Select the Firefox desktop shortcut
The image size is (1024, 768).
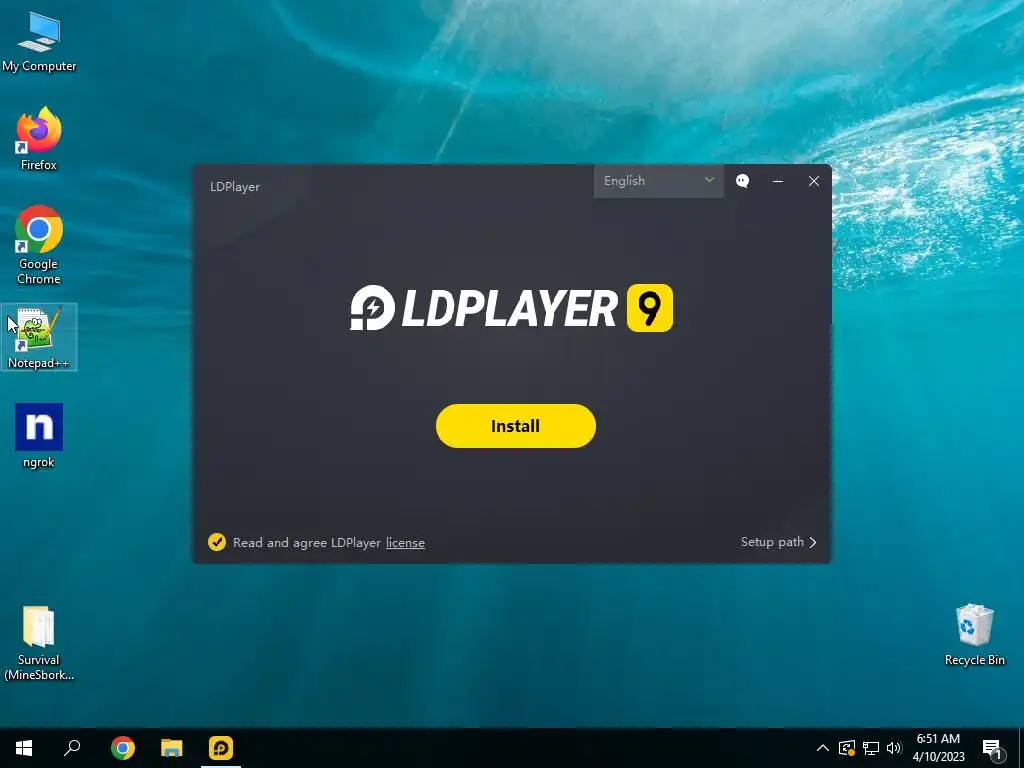coord(39,140)
